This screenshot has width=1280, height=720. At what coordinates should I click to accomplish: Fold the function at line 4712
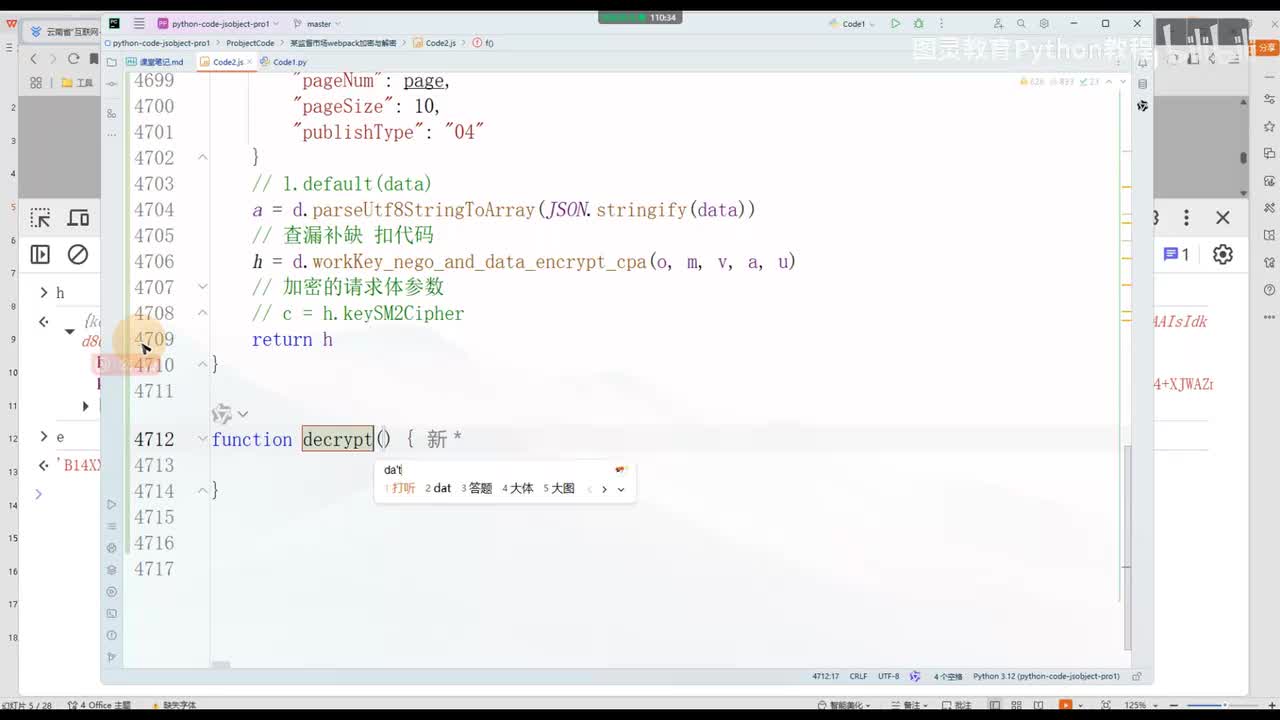[x=204, y=439]
